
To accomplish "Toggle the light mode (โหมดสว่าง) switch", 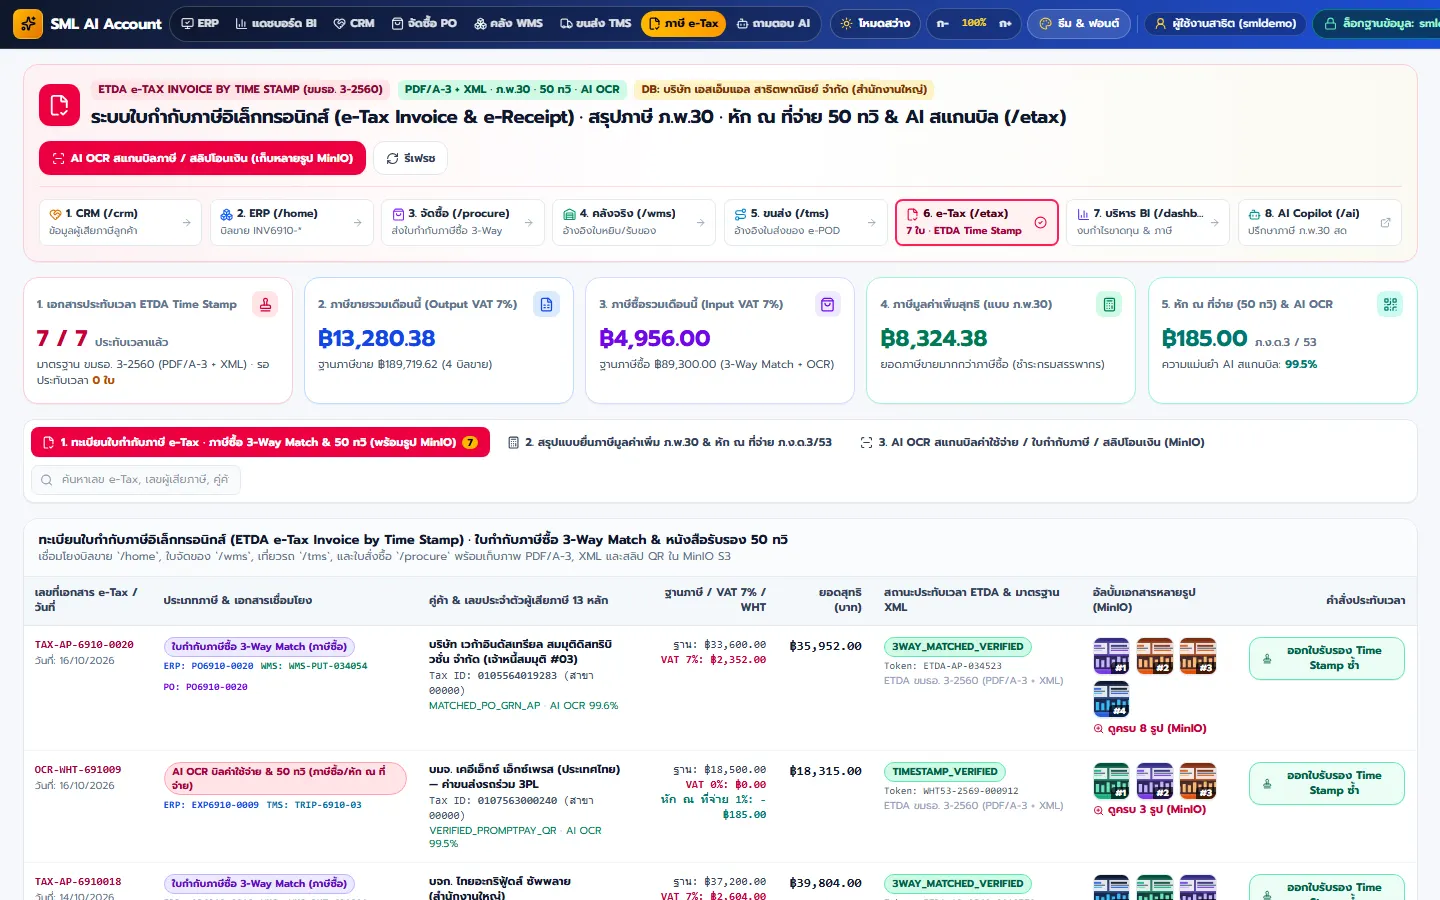I will click(876, 23).
